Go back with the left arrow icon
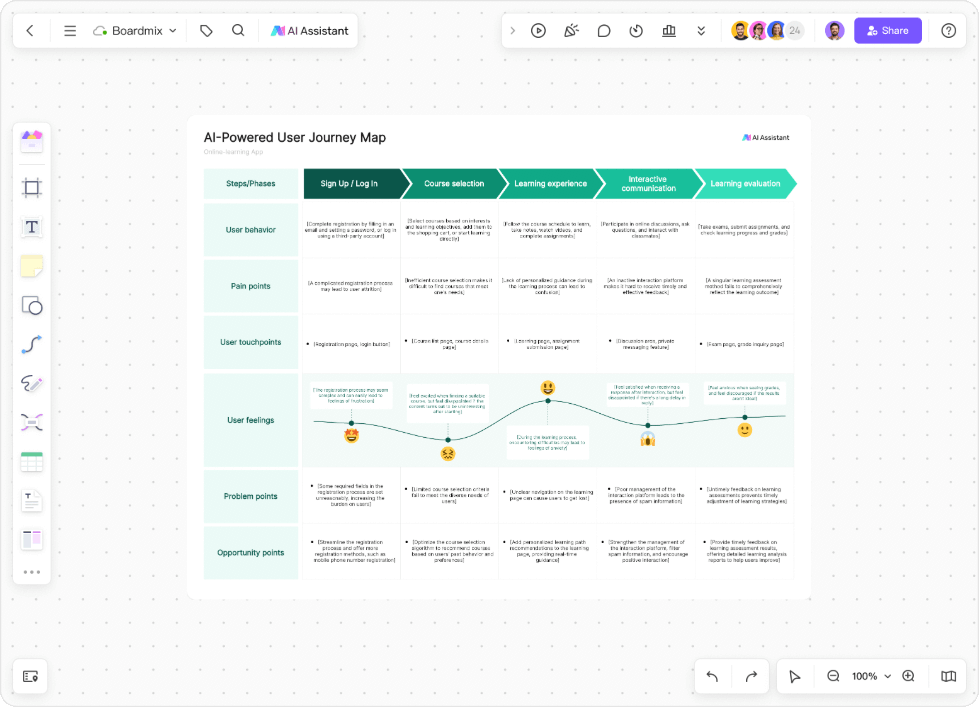The height and width of the screenshot is (707, 979). coord(30,31)
